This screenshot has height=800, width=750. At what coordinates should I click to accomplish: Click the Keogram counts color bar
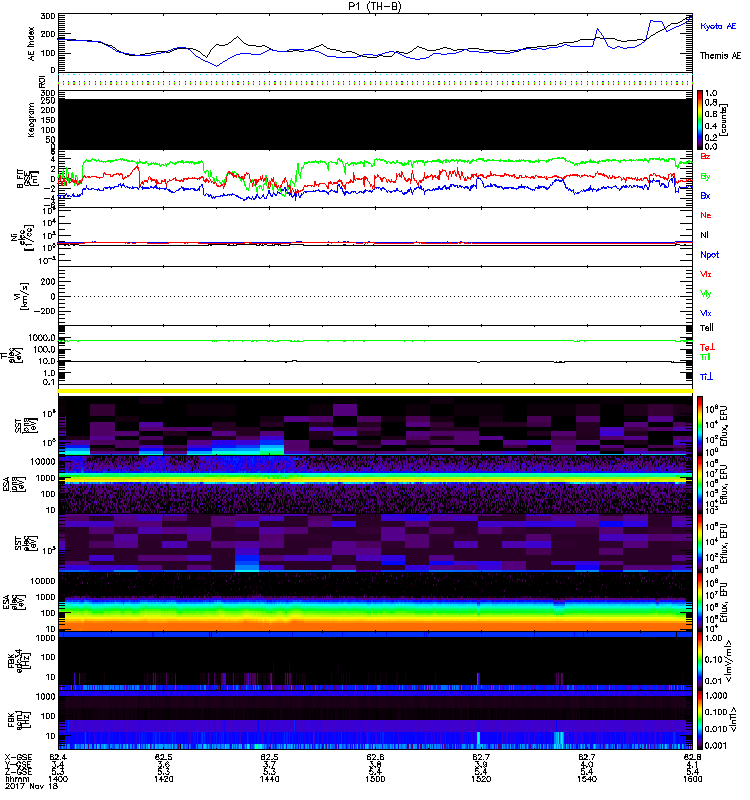click(x=702, y=119)
